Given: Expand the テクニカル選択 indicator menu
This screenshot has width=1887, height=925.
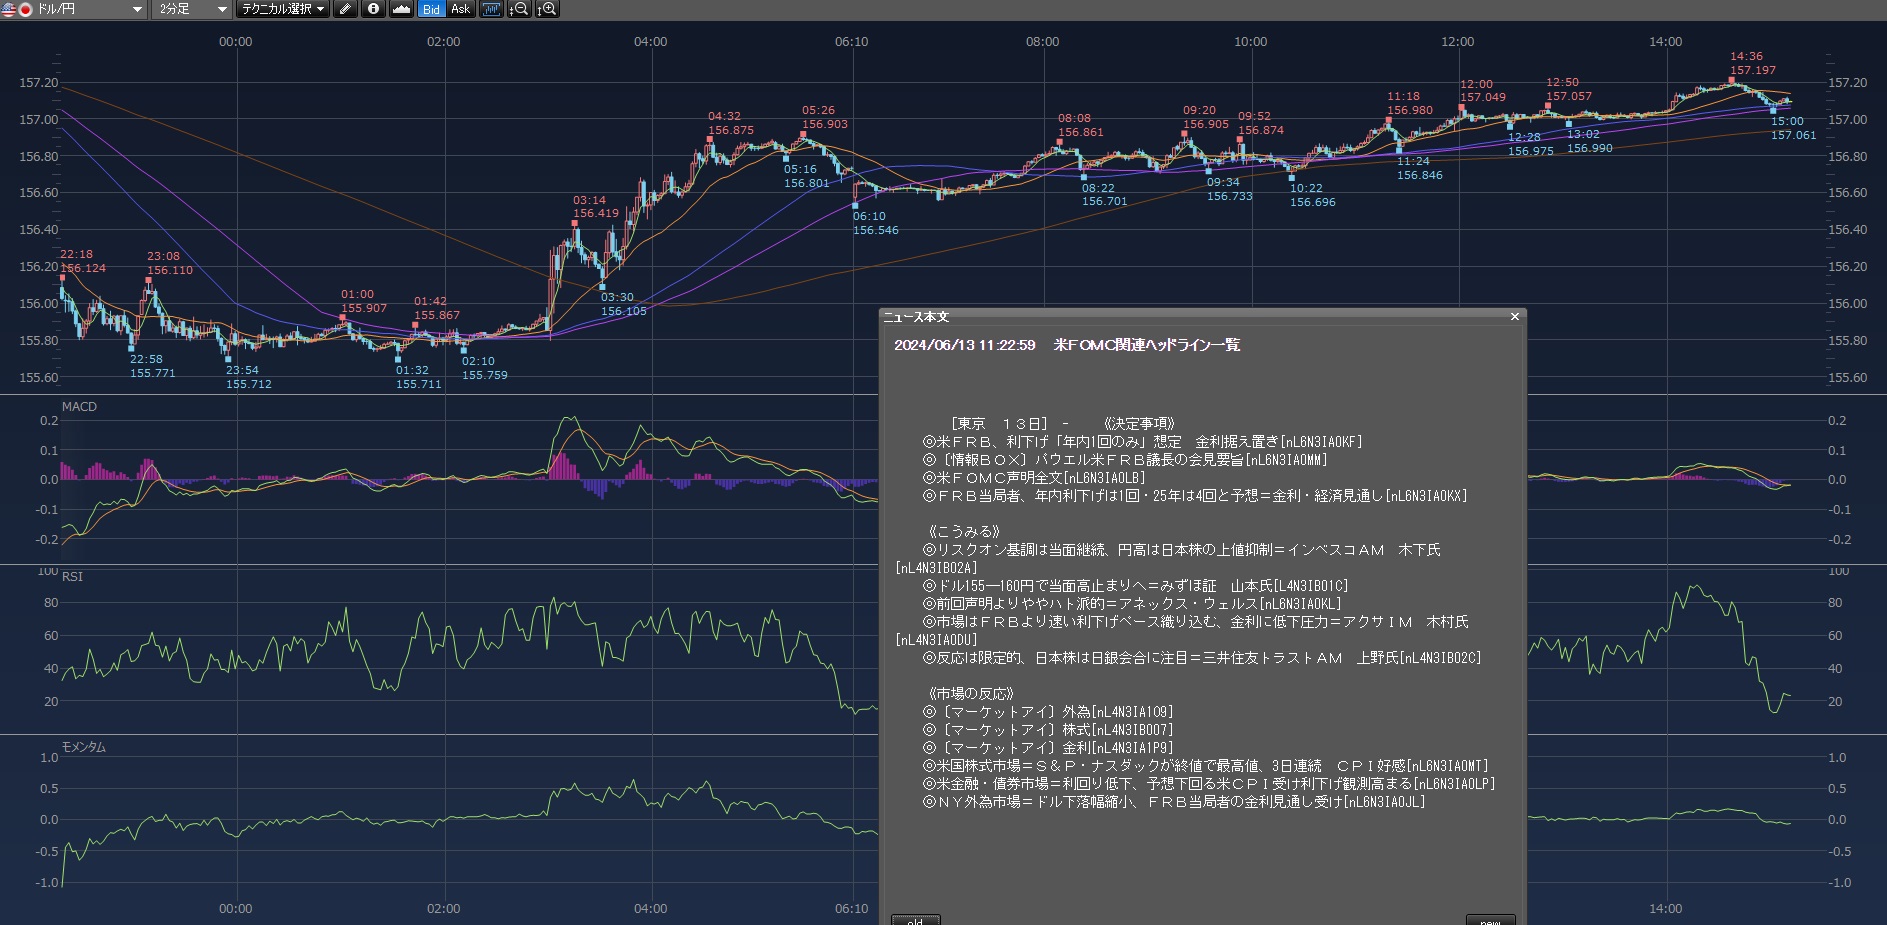Looking at the screenshot, I should [x=283, y=9].
